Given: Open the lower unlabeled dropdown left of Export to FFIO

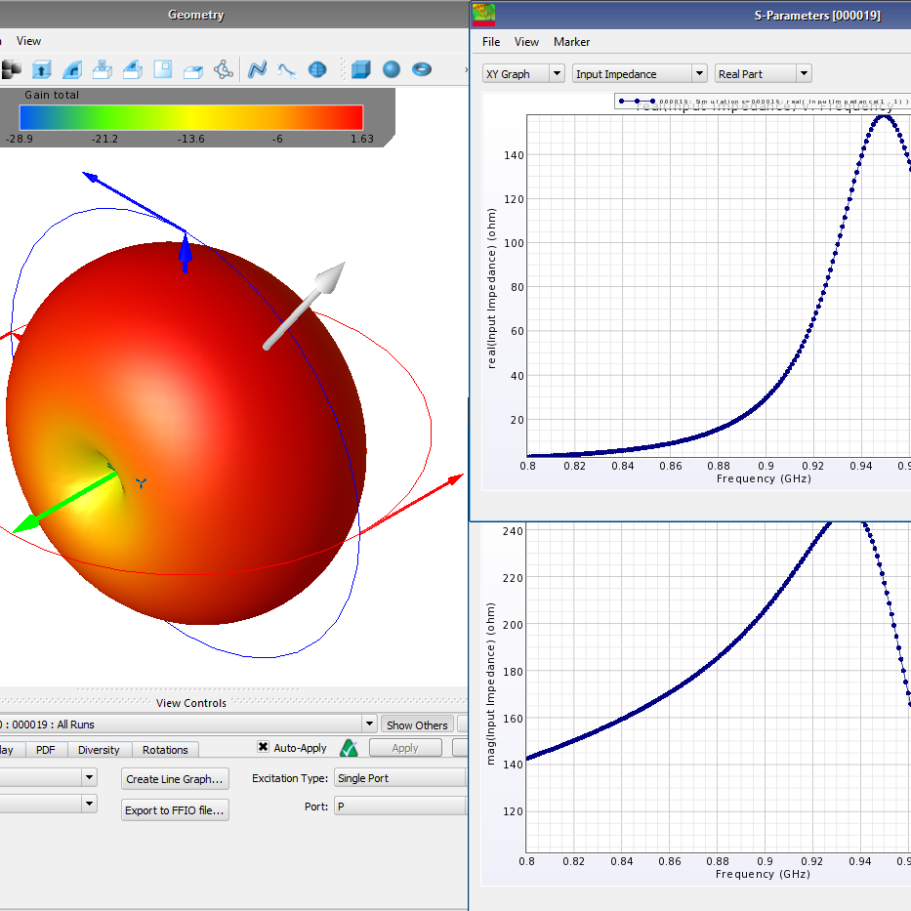Looking at the screenshot, I should [x=89, y=804].
